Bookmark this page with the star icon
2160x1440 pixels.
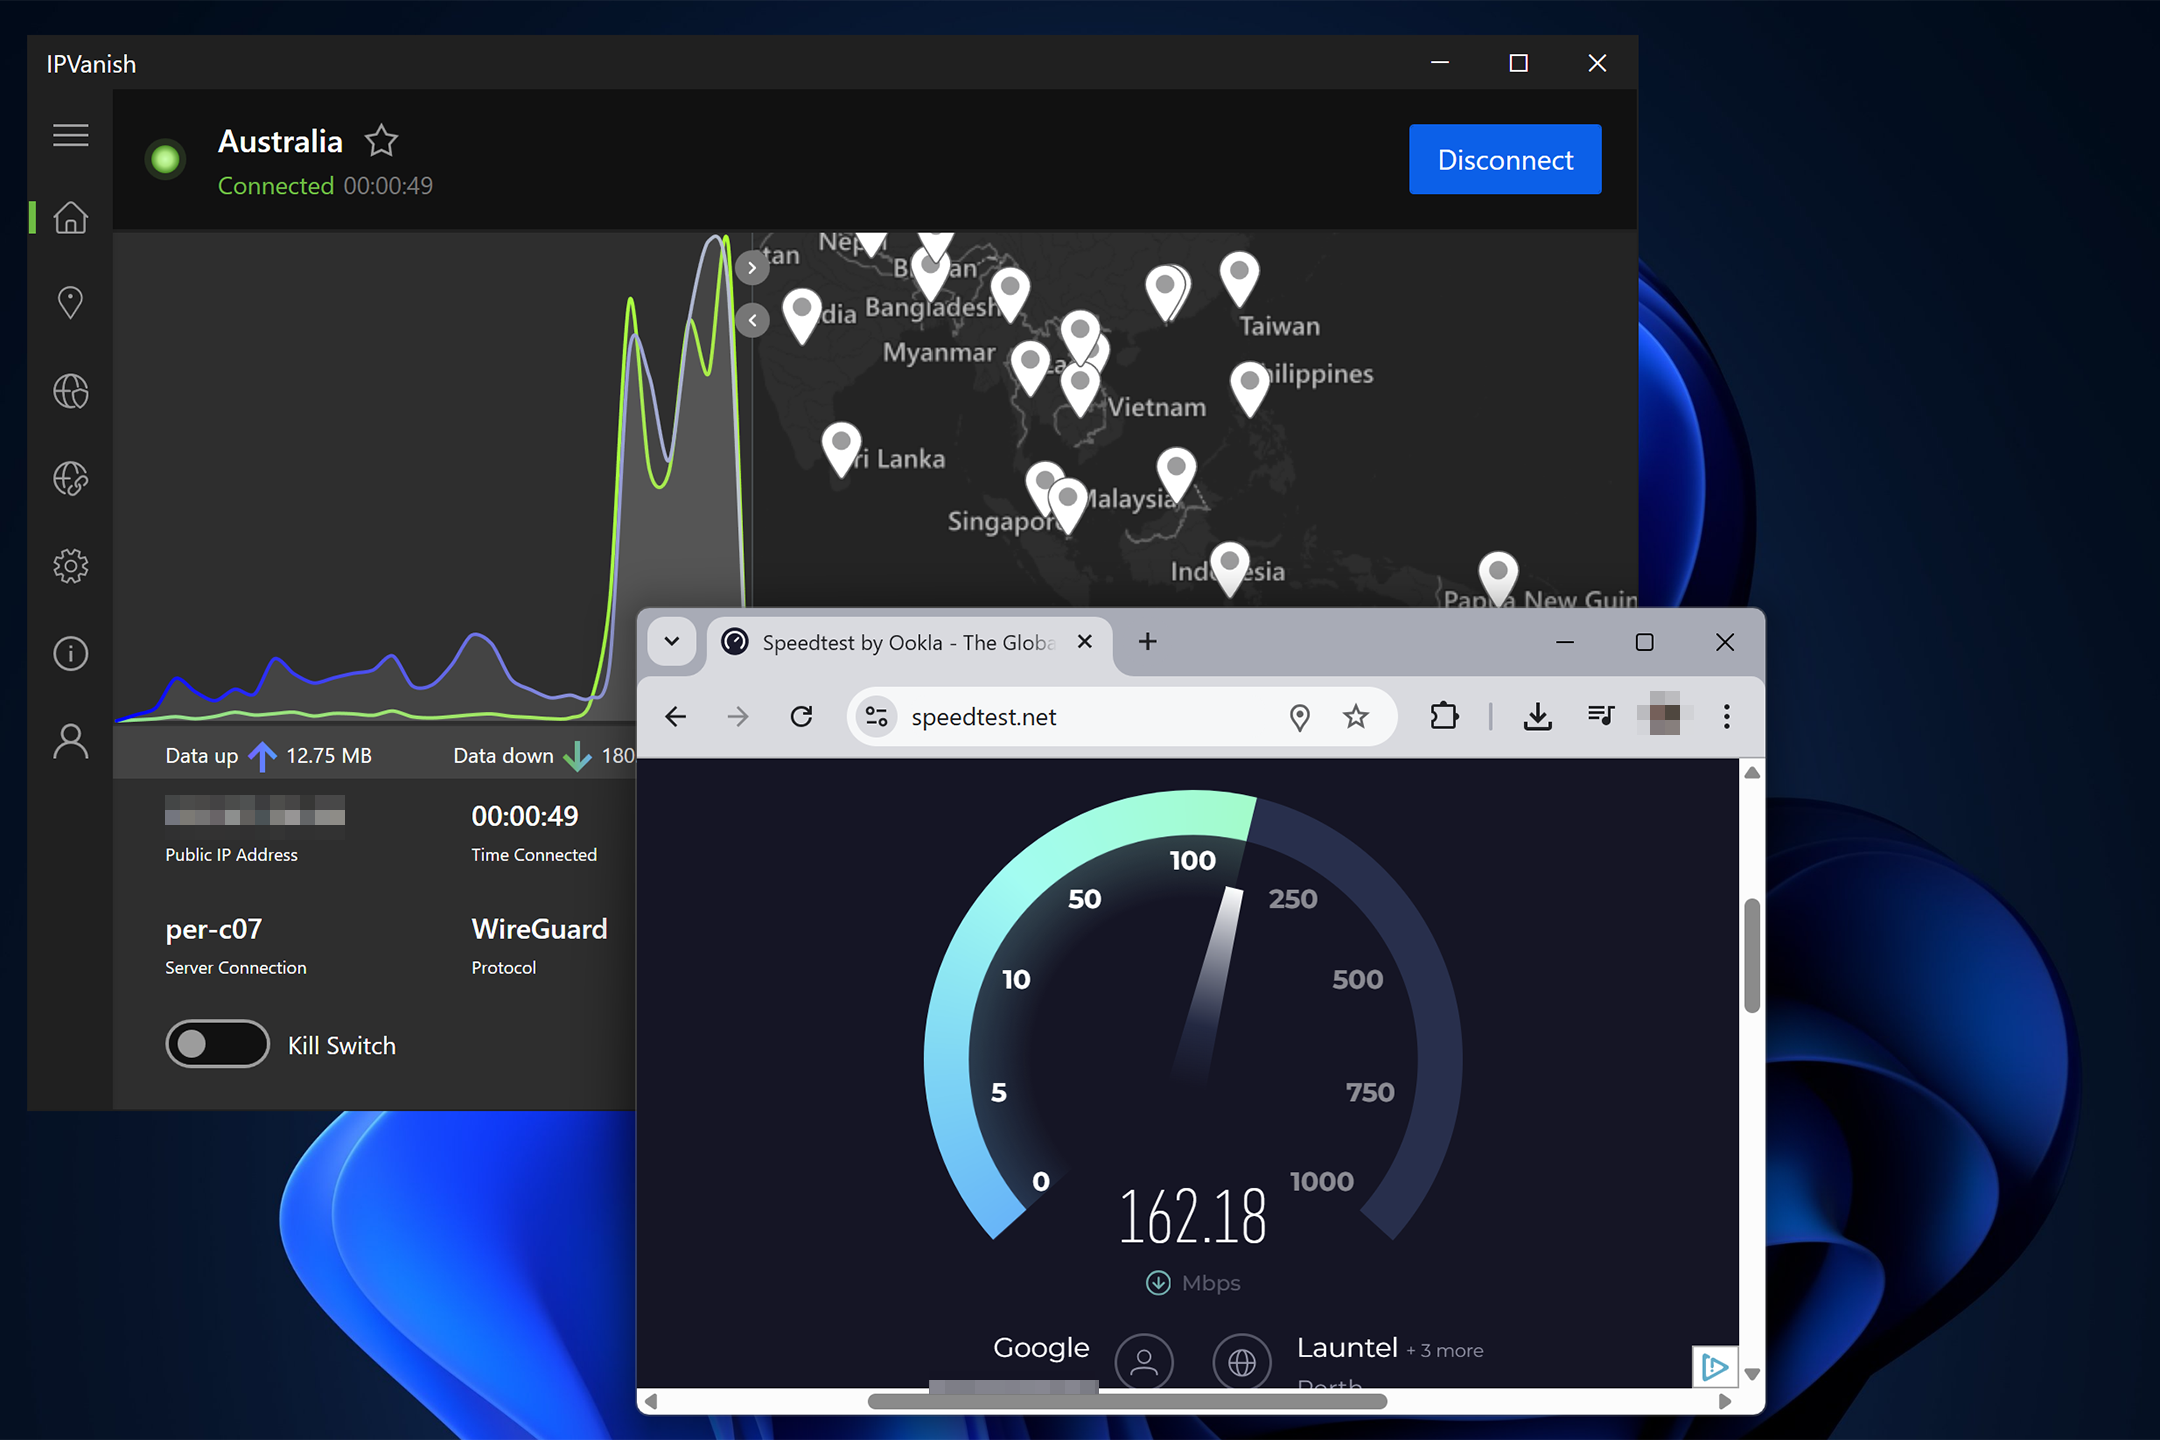pos(1355,716)
